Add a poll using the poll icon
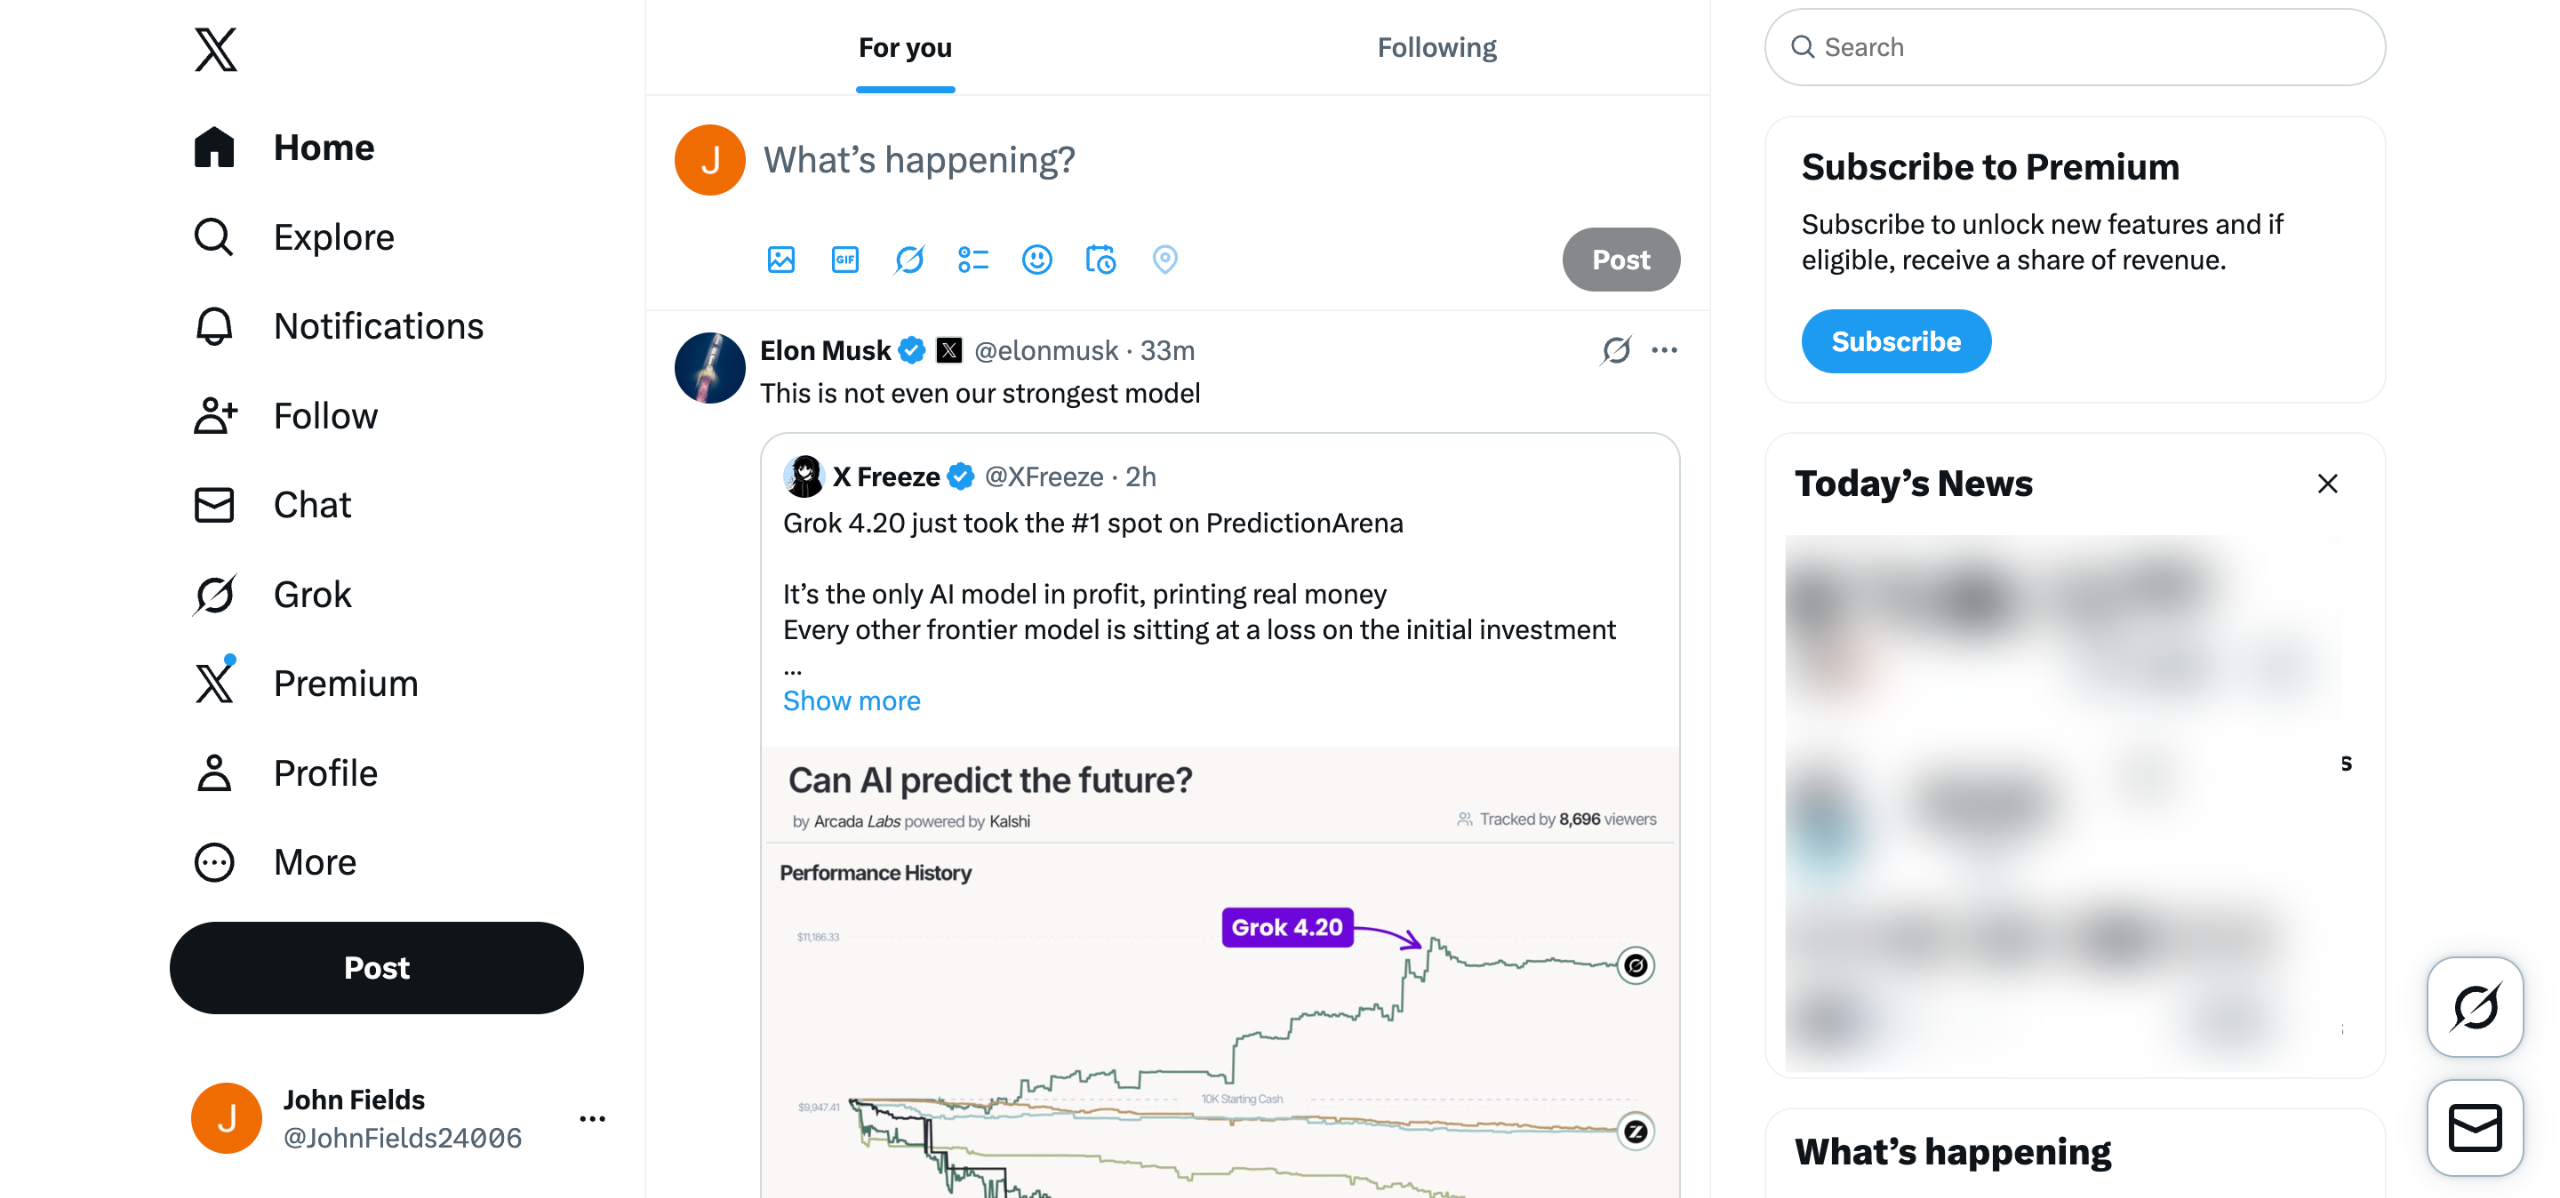 pyautogui.click(x=973, y=260)
